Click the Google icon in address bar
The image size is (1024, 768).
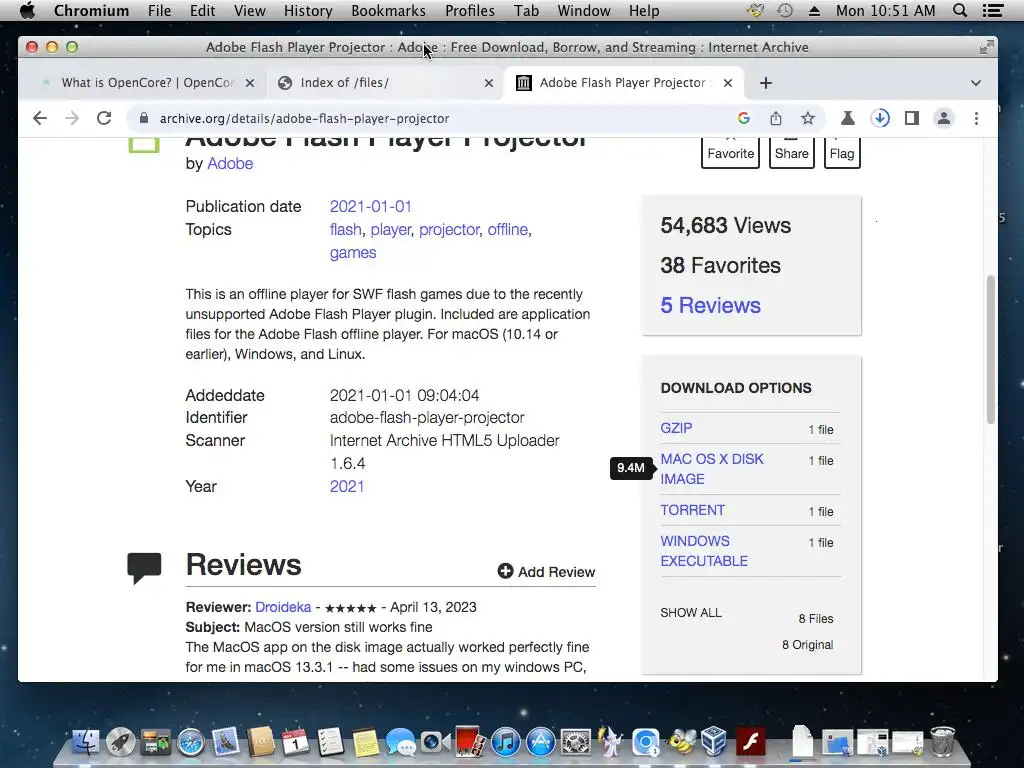(743, 118)
